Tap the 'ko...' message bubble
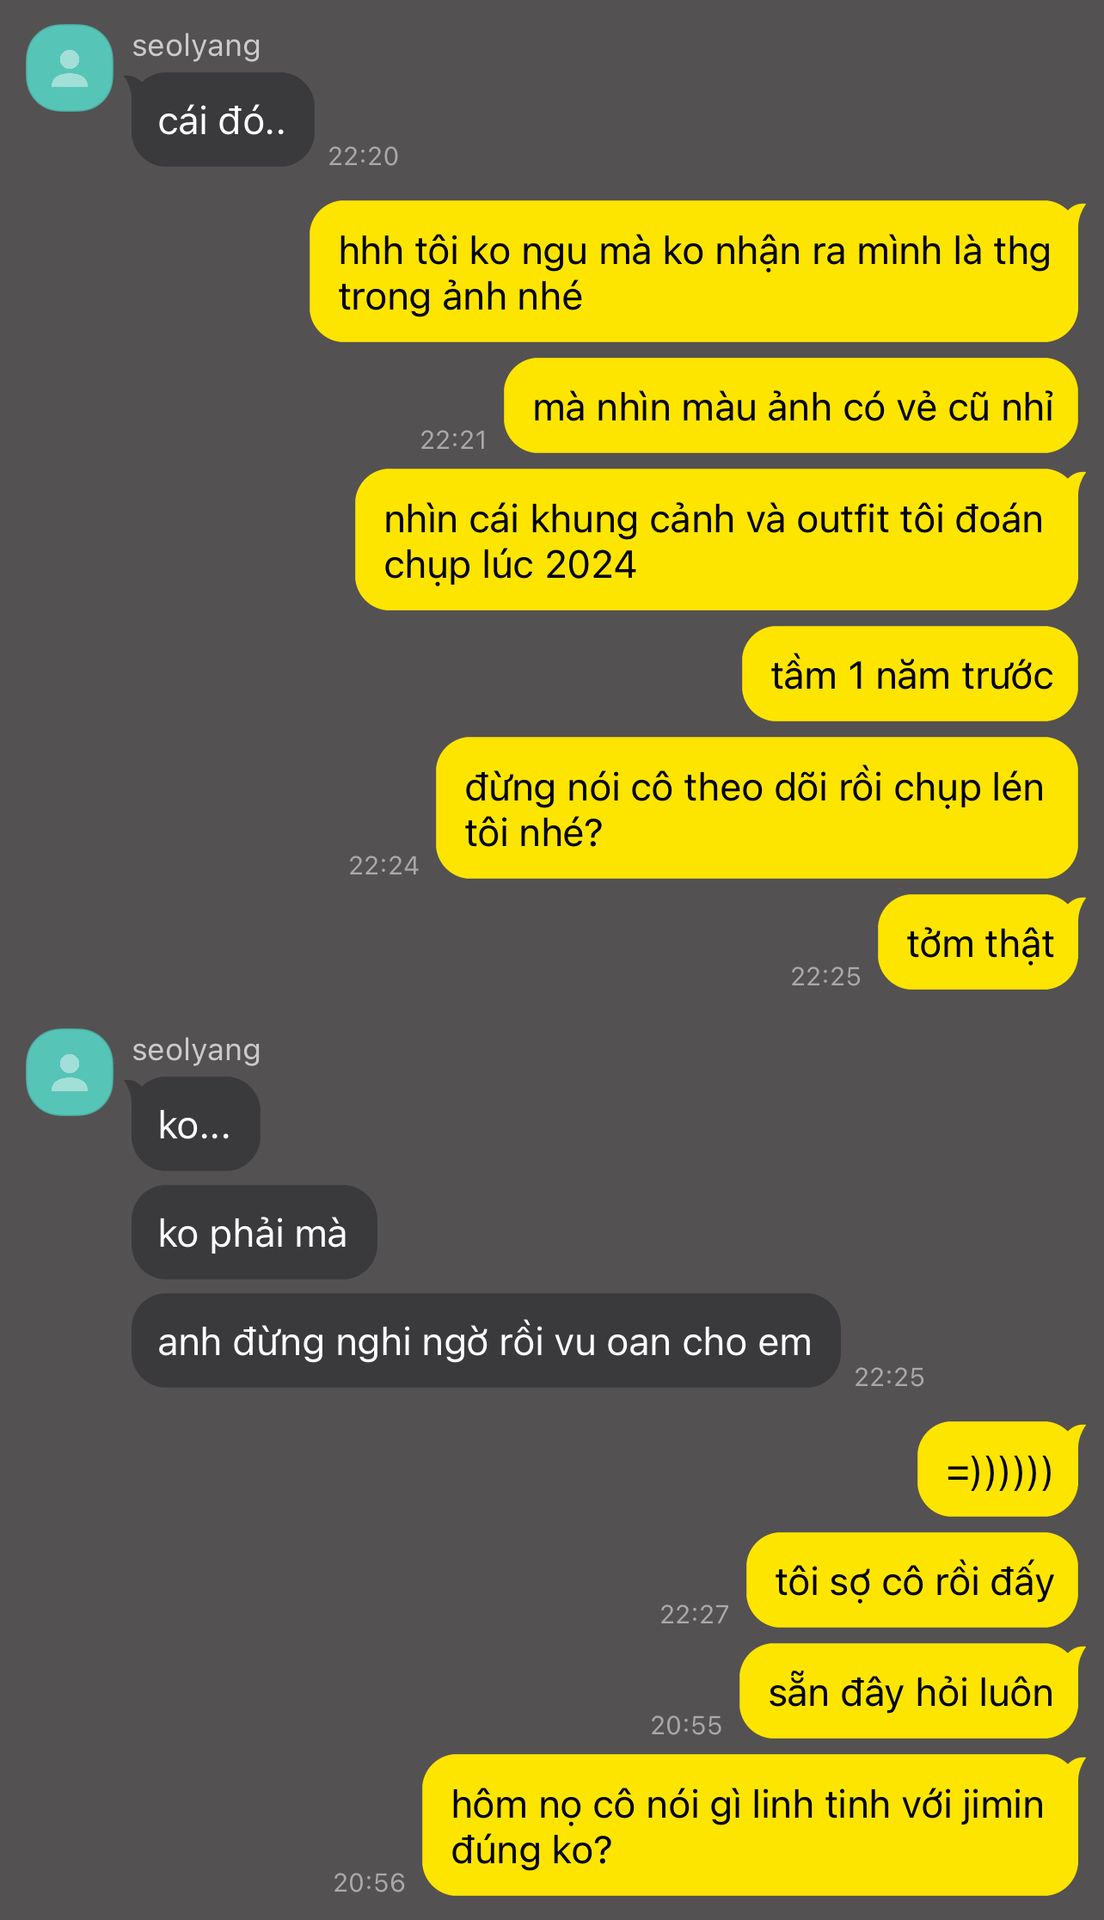This screenshot has width=1104, height=1920. pyautogui.click(x=196, y=1124)
